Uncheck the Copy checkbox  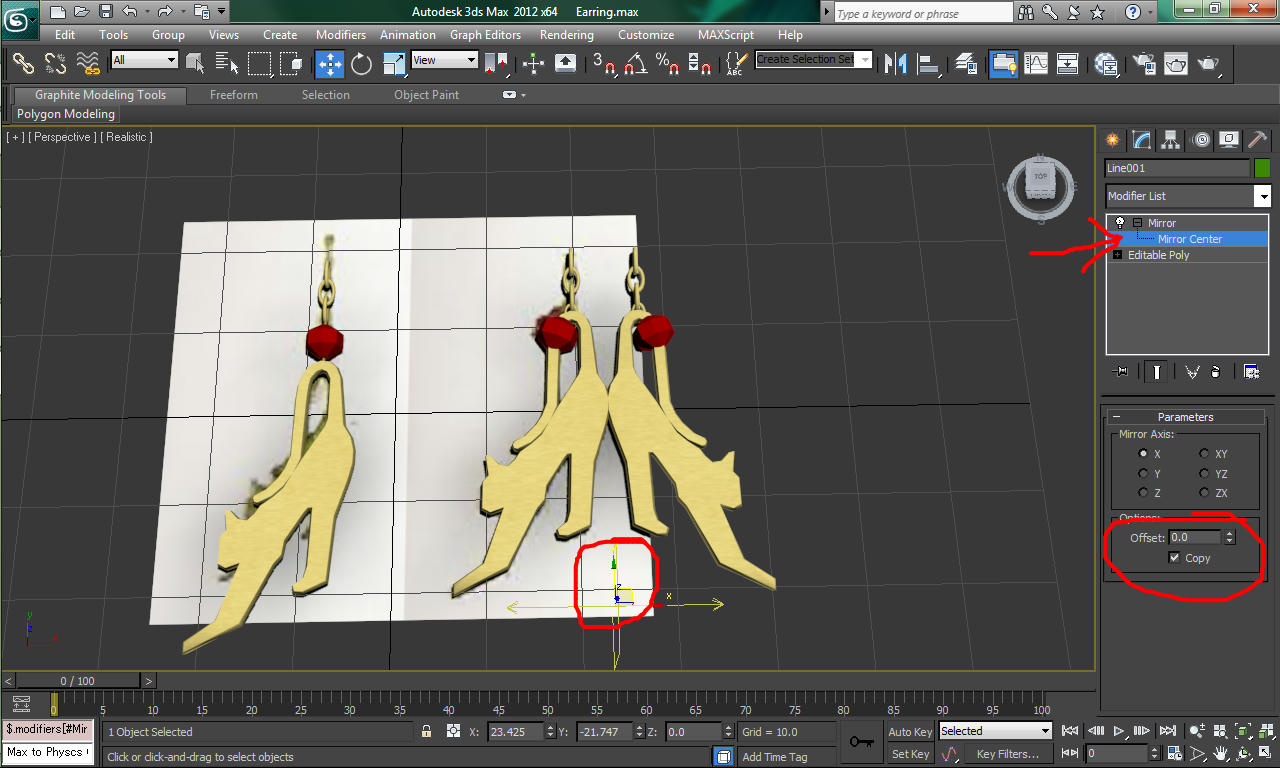1174,558
